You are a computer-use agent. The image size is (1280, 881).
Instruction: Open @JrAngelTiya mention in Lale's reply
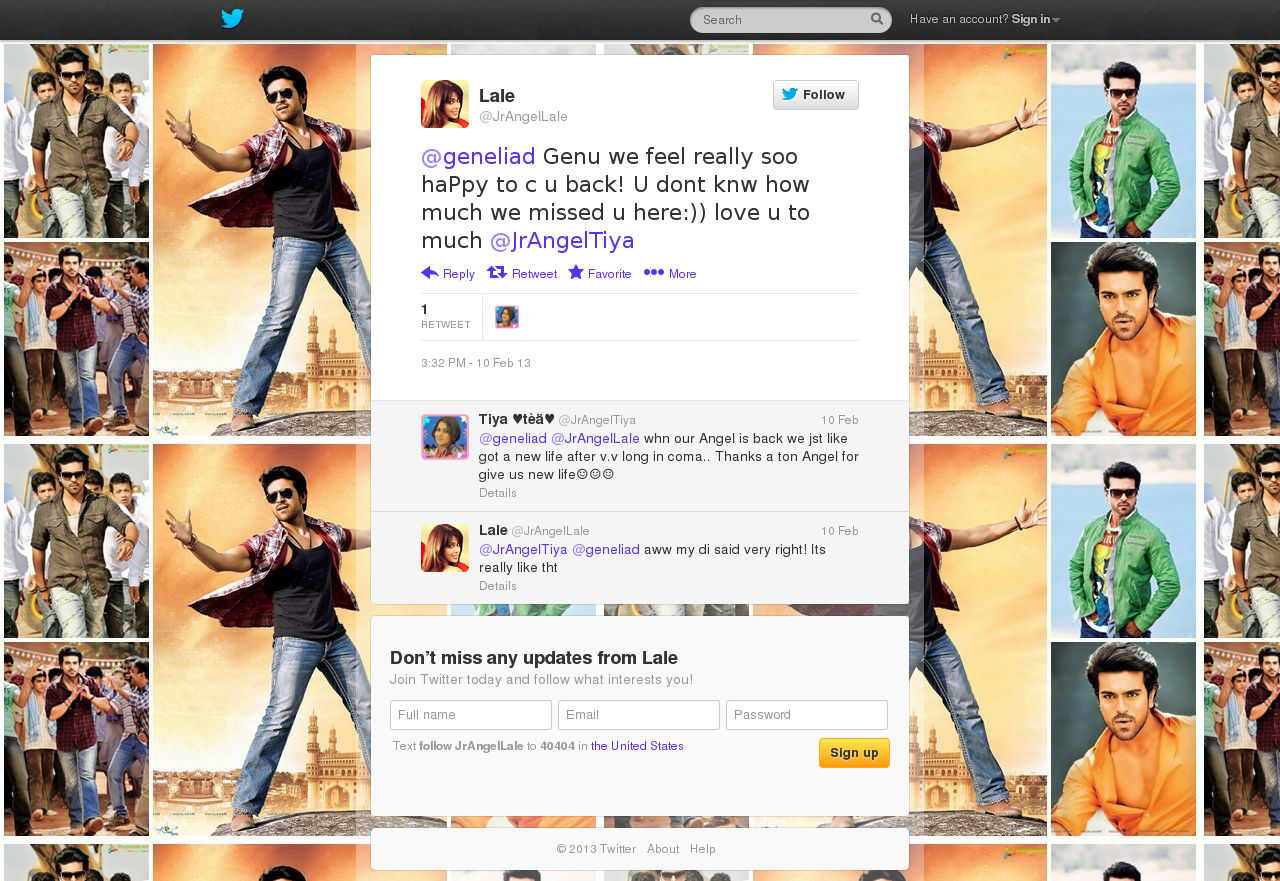tap(523, 549)
